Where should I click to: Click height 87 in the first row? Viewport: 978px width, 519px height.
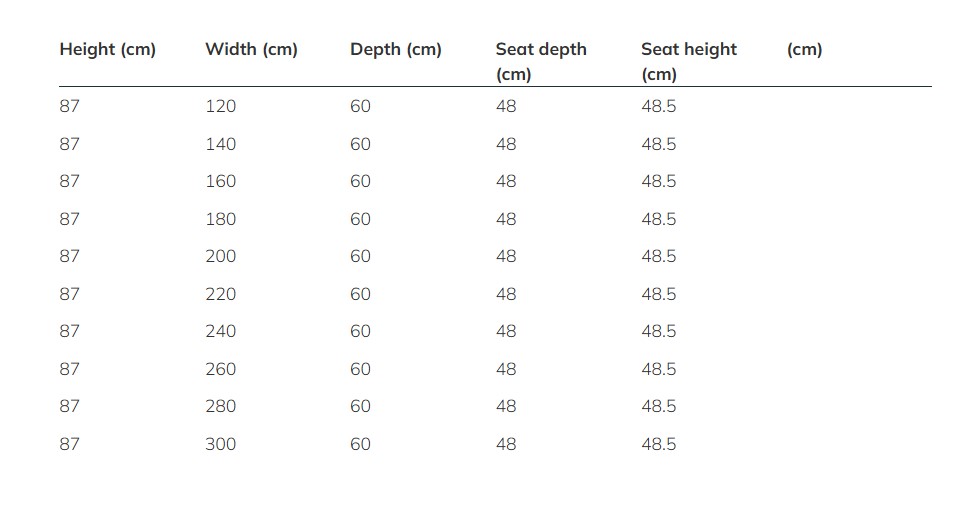[x=70, y=106]
